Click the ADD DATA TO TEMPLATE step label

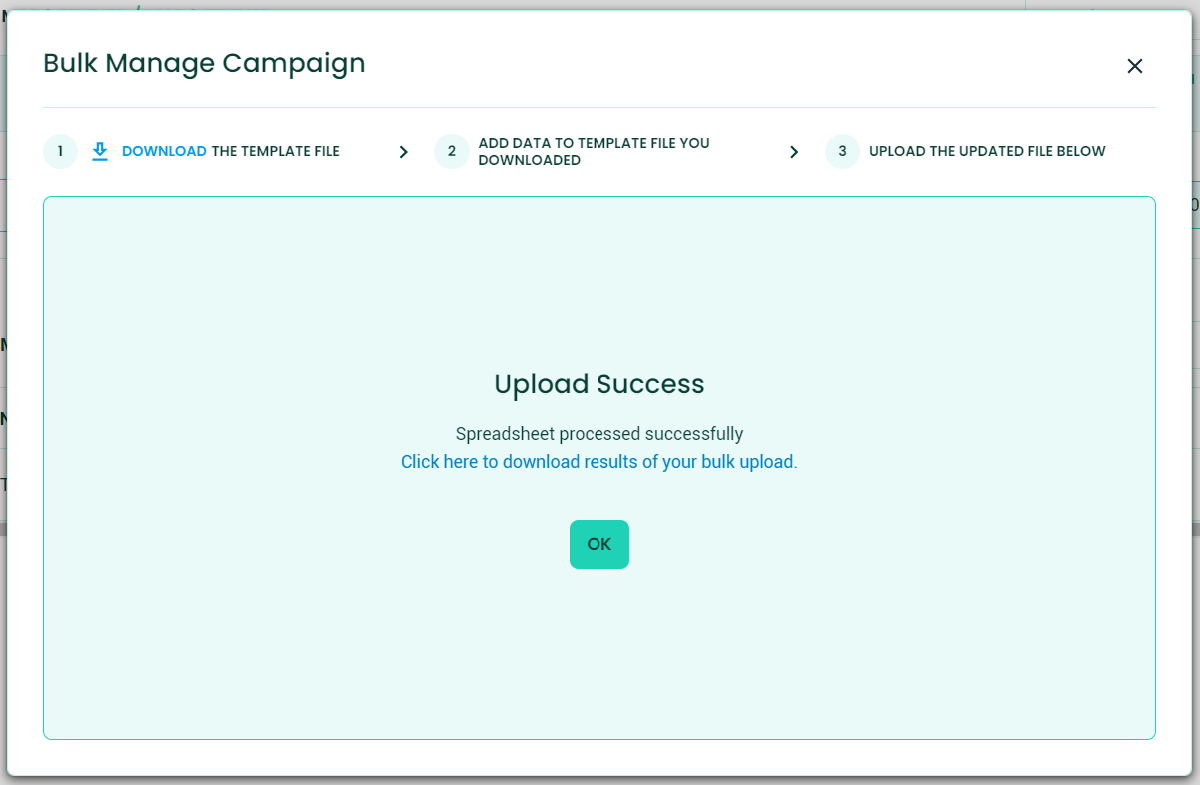pos(594,151)
